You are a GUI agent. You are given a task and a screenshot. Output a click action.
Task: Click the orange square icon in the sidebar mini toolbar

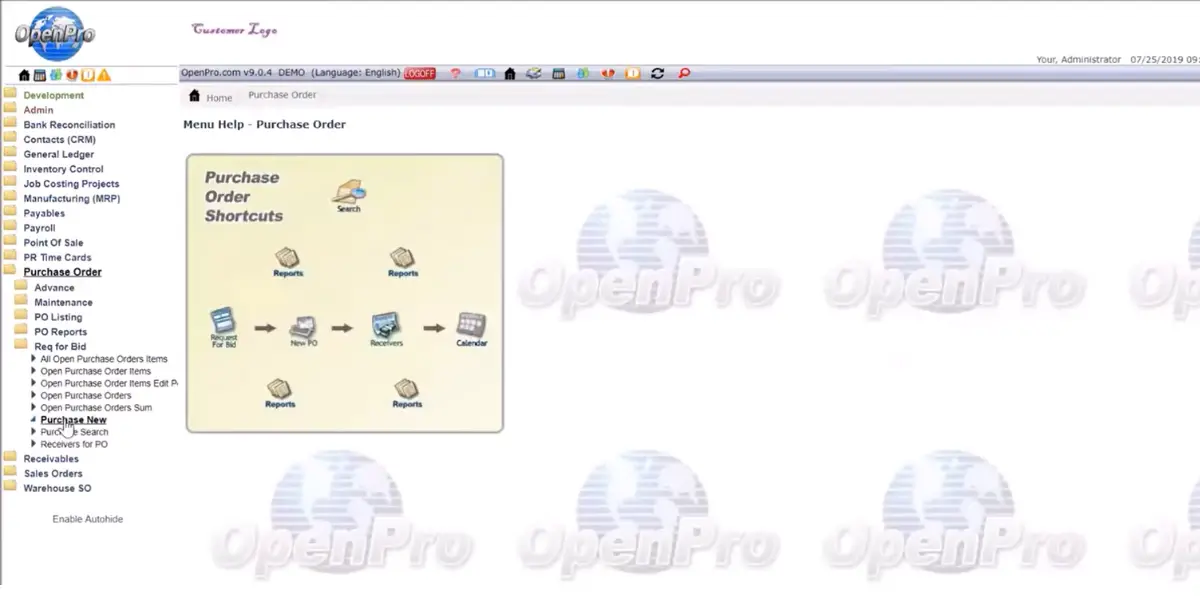click(88, 75)
